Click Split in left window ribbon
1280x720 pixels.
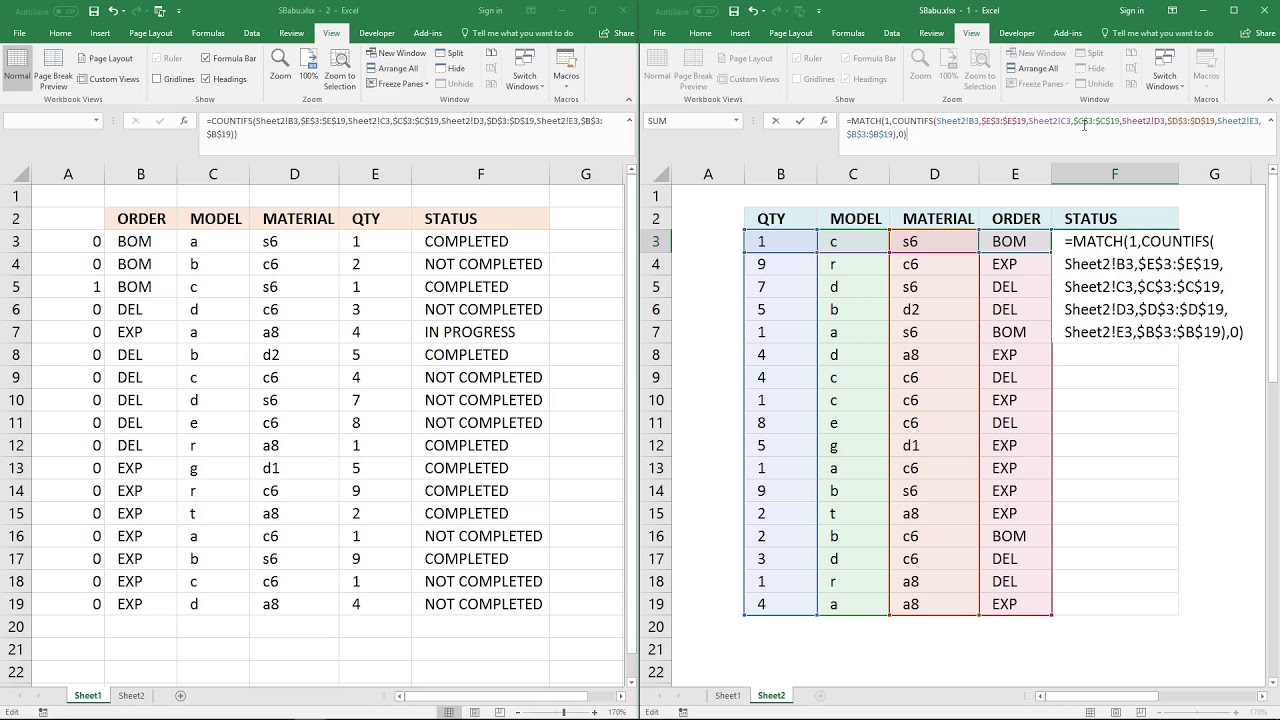[449, 53]
